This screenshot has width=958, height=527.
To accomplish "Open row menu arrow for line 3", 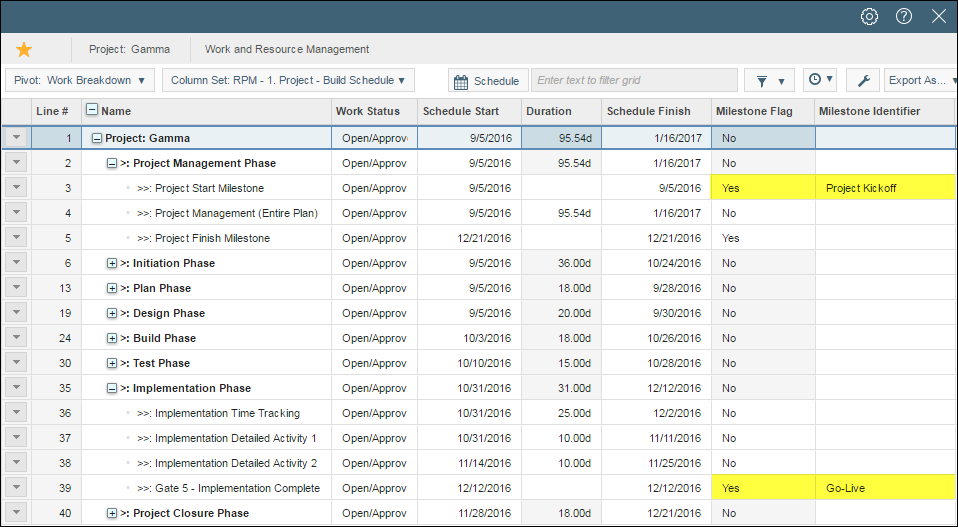I will [x=16, y=187].
